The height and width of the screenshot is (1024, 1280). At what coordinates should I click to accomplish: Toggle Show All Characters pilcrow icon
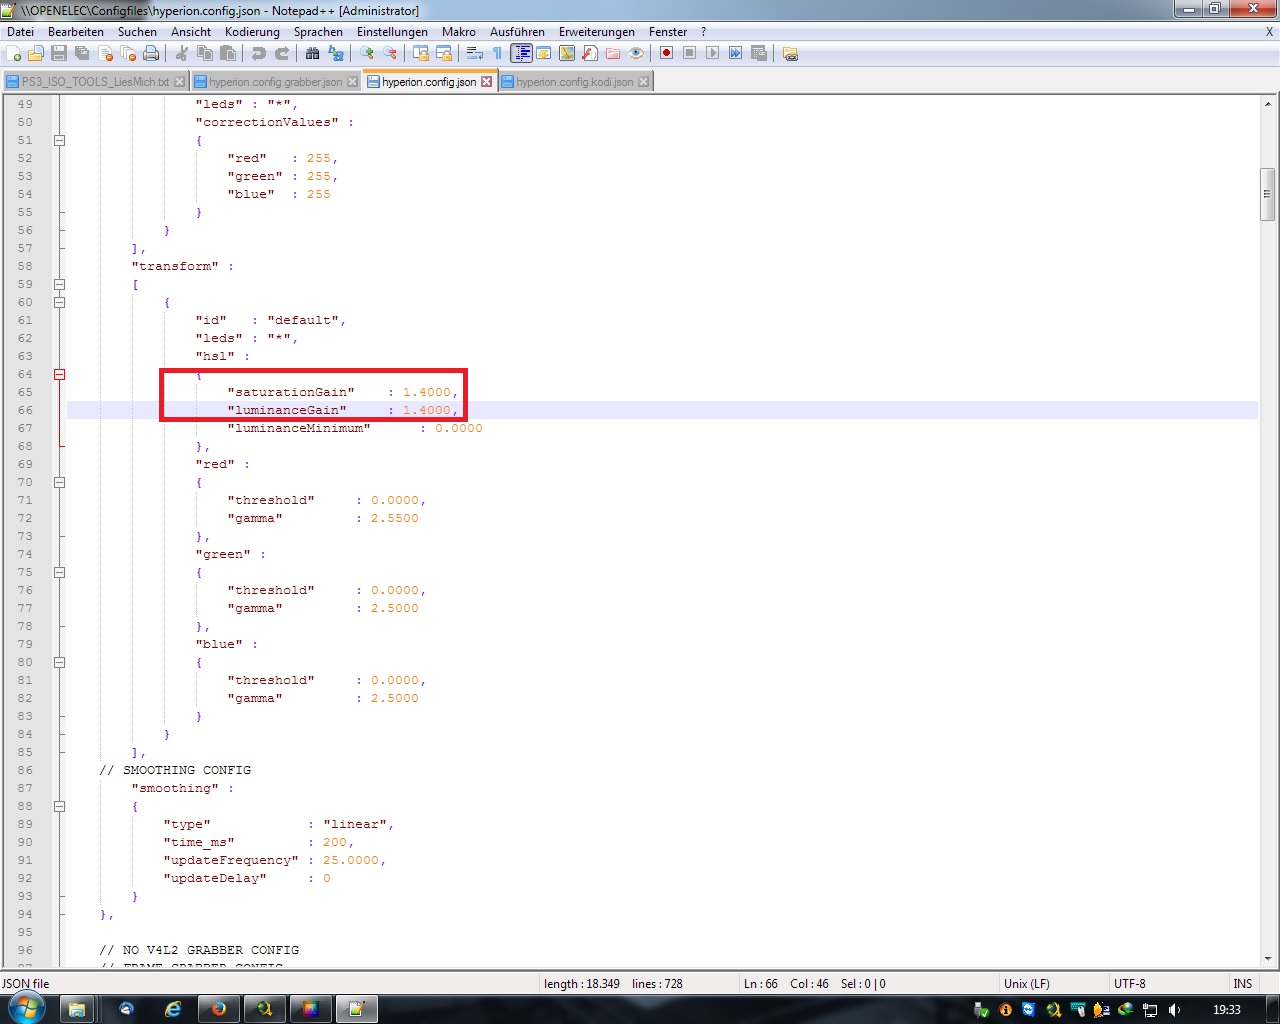pos(497,54)
